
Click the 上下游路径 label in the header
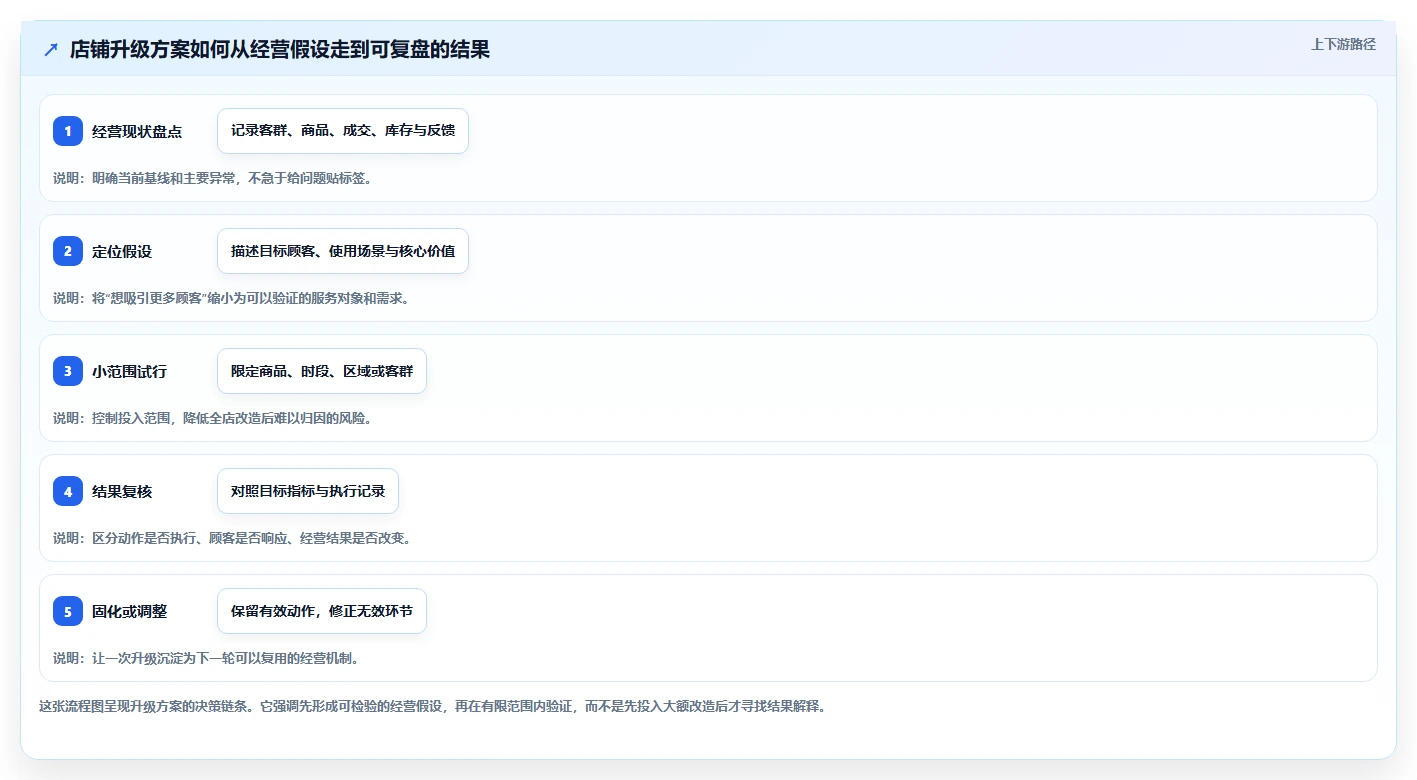(1343, 44)
